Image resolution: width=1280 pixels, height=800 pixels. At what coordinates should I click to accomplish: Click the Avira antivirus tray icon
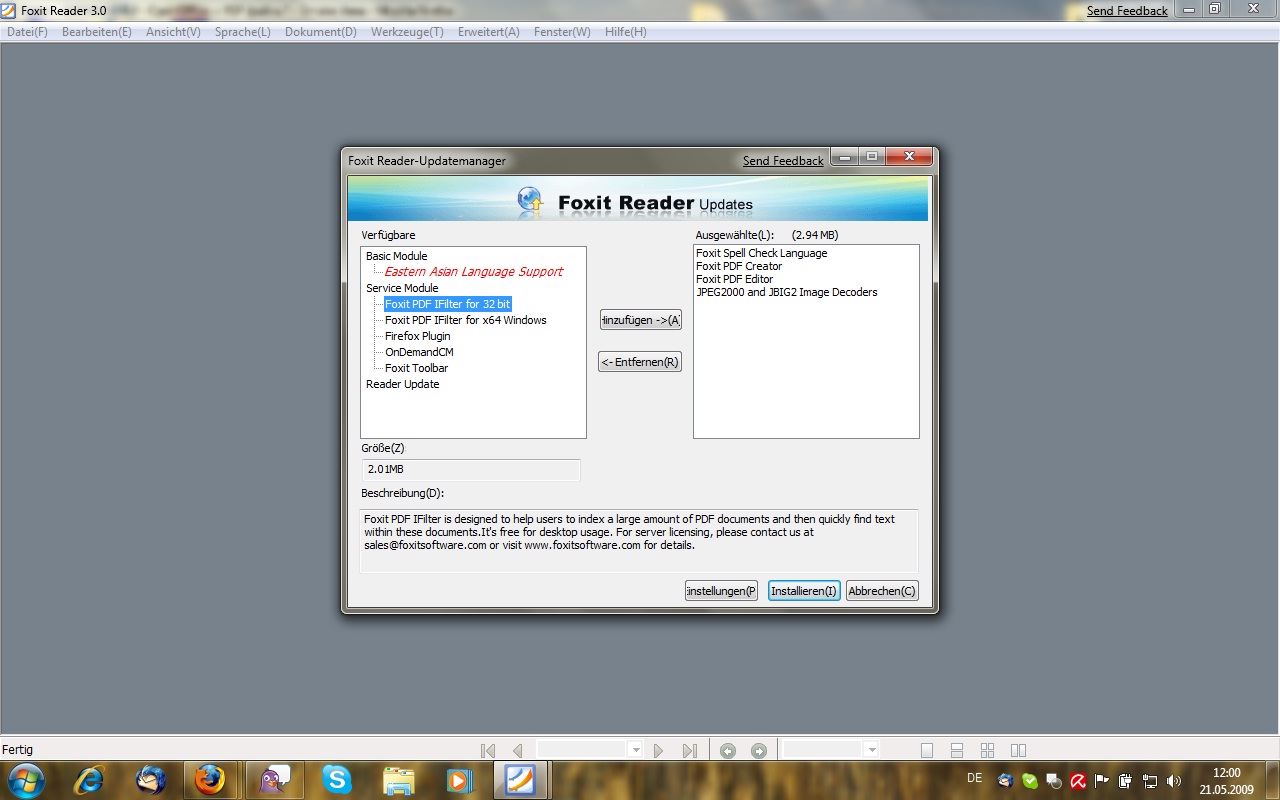click(1078, 780)
